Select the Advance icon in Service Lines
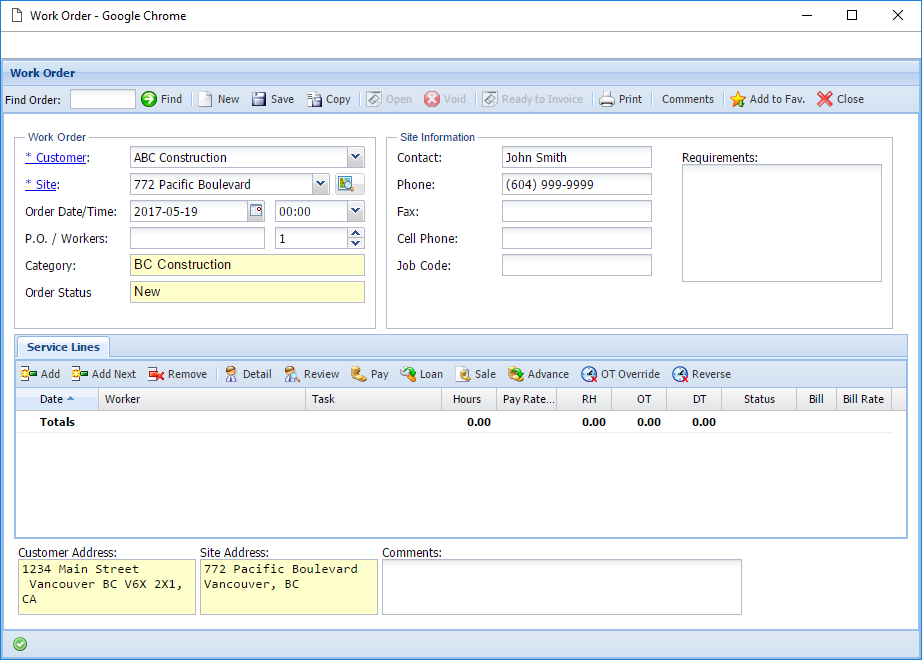The width and height of the screenshot is (922, 660). pos(537,373)
